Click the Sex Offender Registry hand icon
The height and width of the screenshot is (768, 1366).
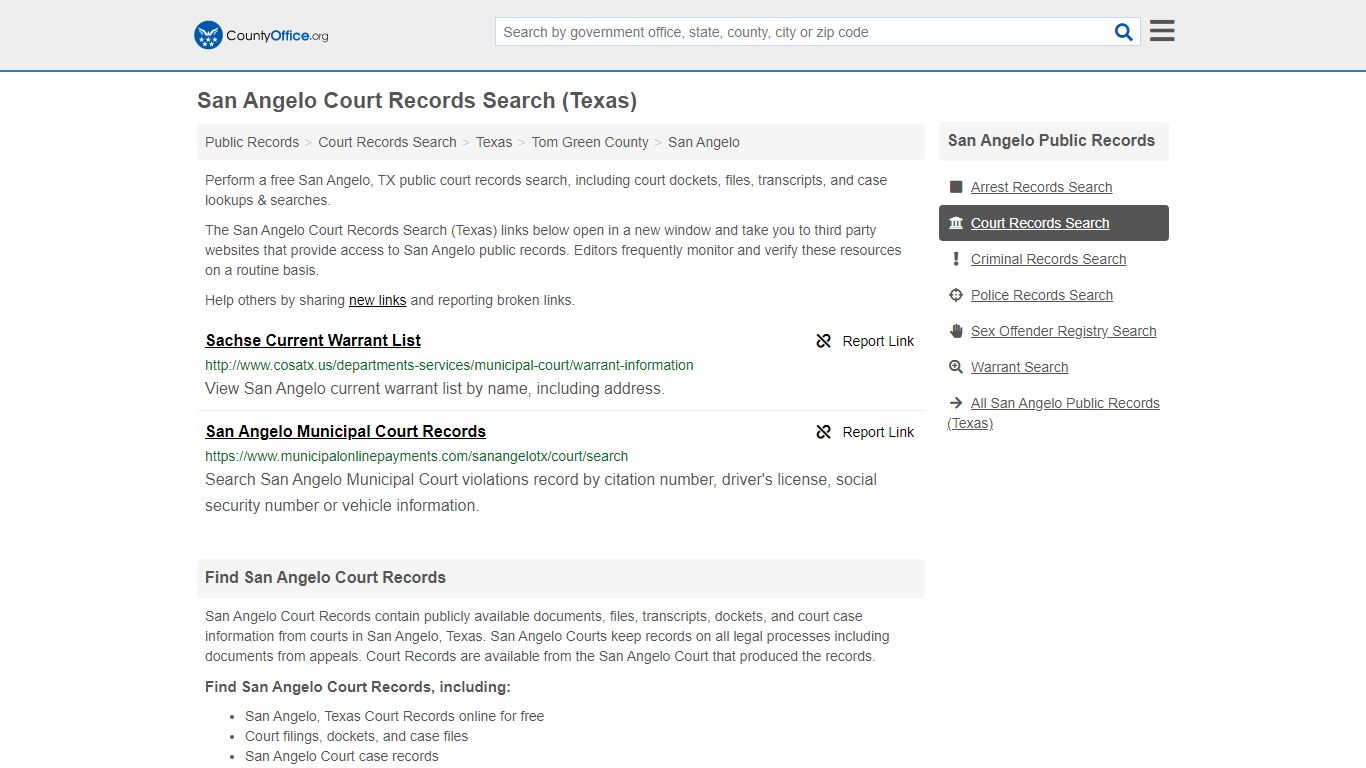pyautogui.click(x=956, y=331)
